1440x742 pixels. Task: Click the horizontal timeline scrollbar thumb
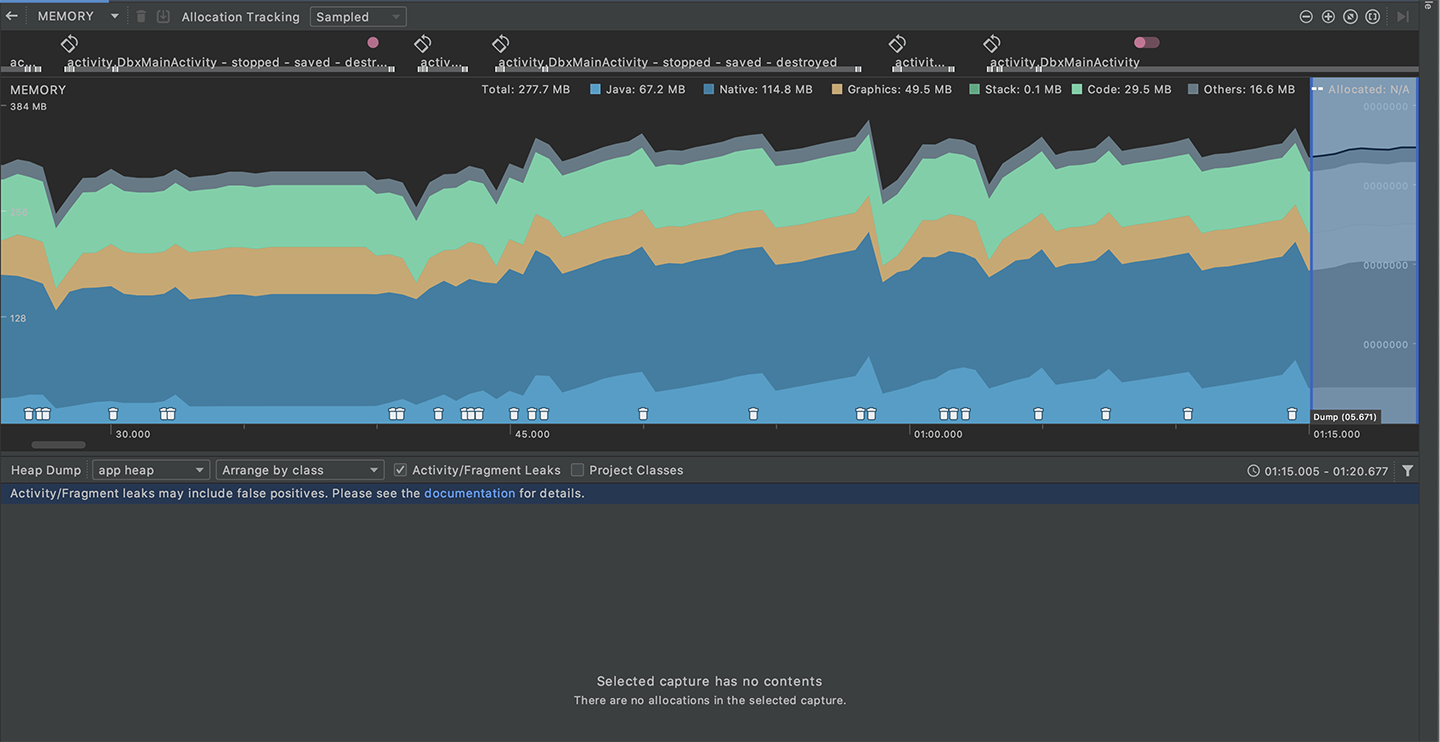click(x=58, y=445)
